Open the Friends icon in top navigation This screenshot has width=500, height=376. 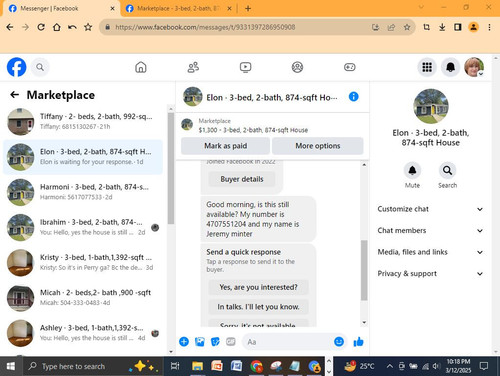coord(193,67)
